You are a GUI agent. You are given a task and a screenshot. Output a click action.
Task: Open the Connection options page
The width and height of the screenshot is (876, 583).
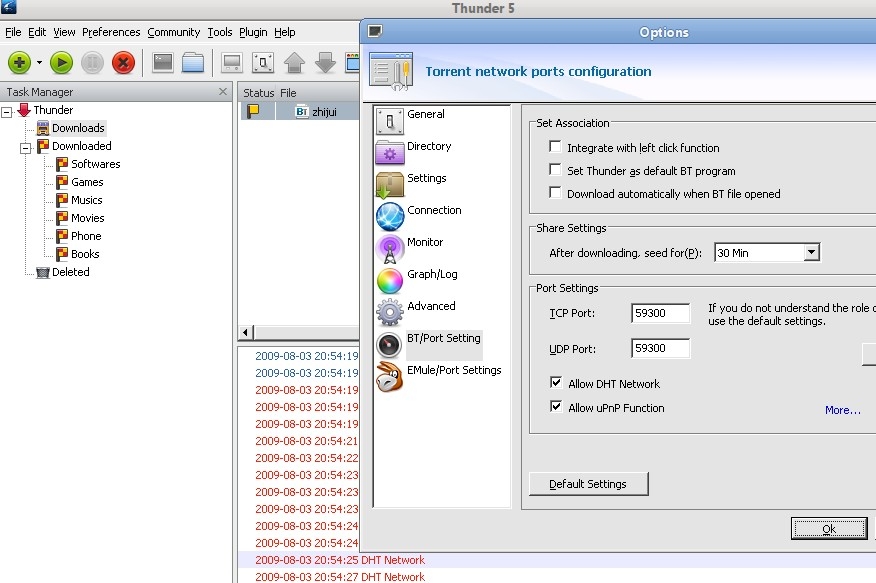pyautogui.click(x=434, y=210)
